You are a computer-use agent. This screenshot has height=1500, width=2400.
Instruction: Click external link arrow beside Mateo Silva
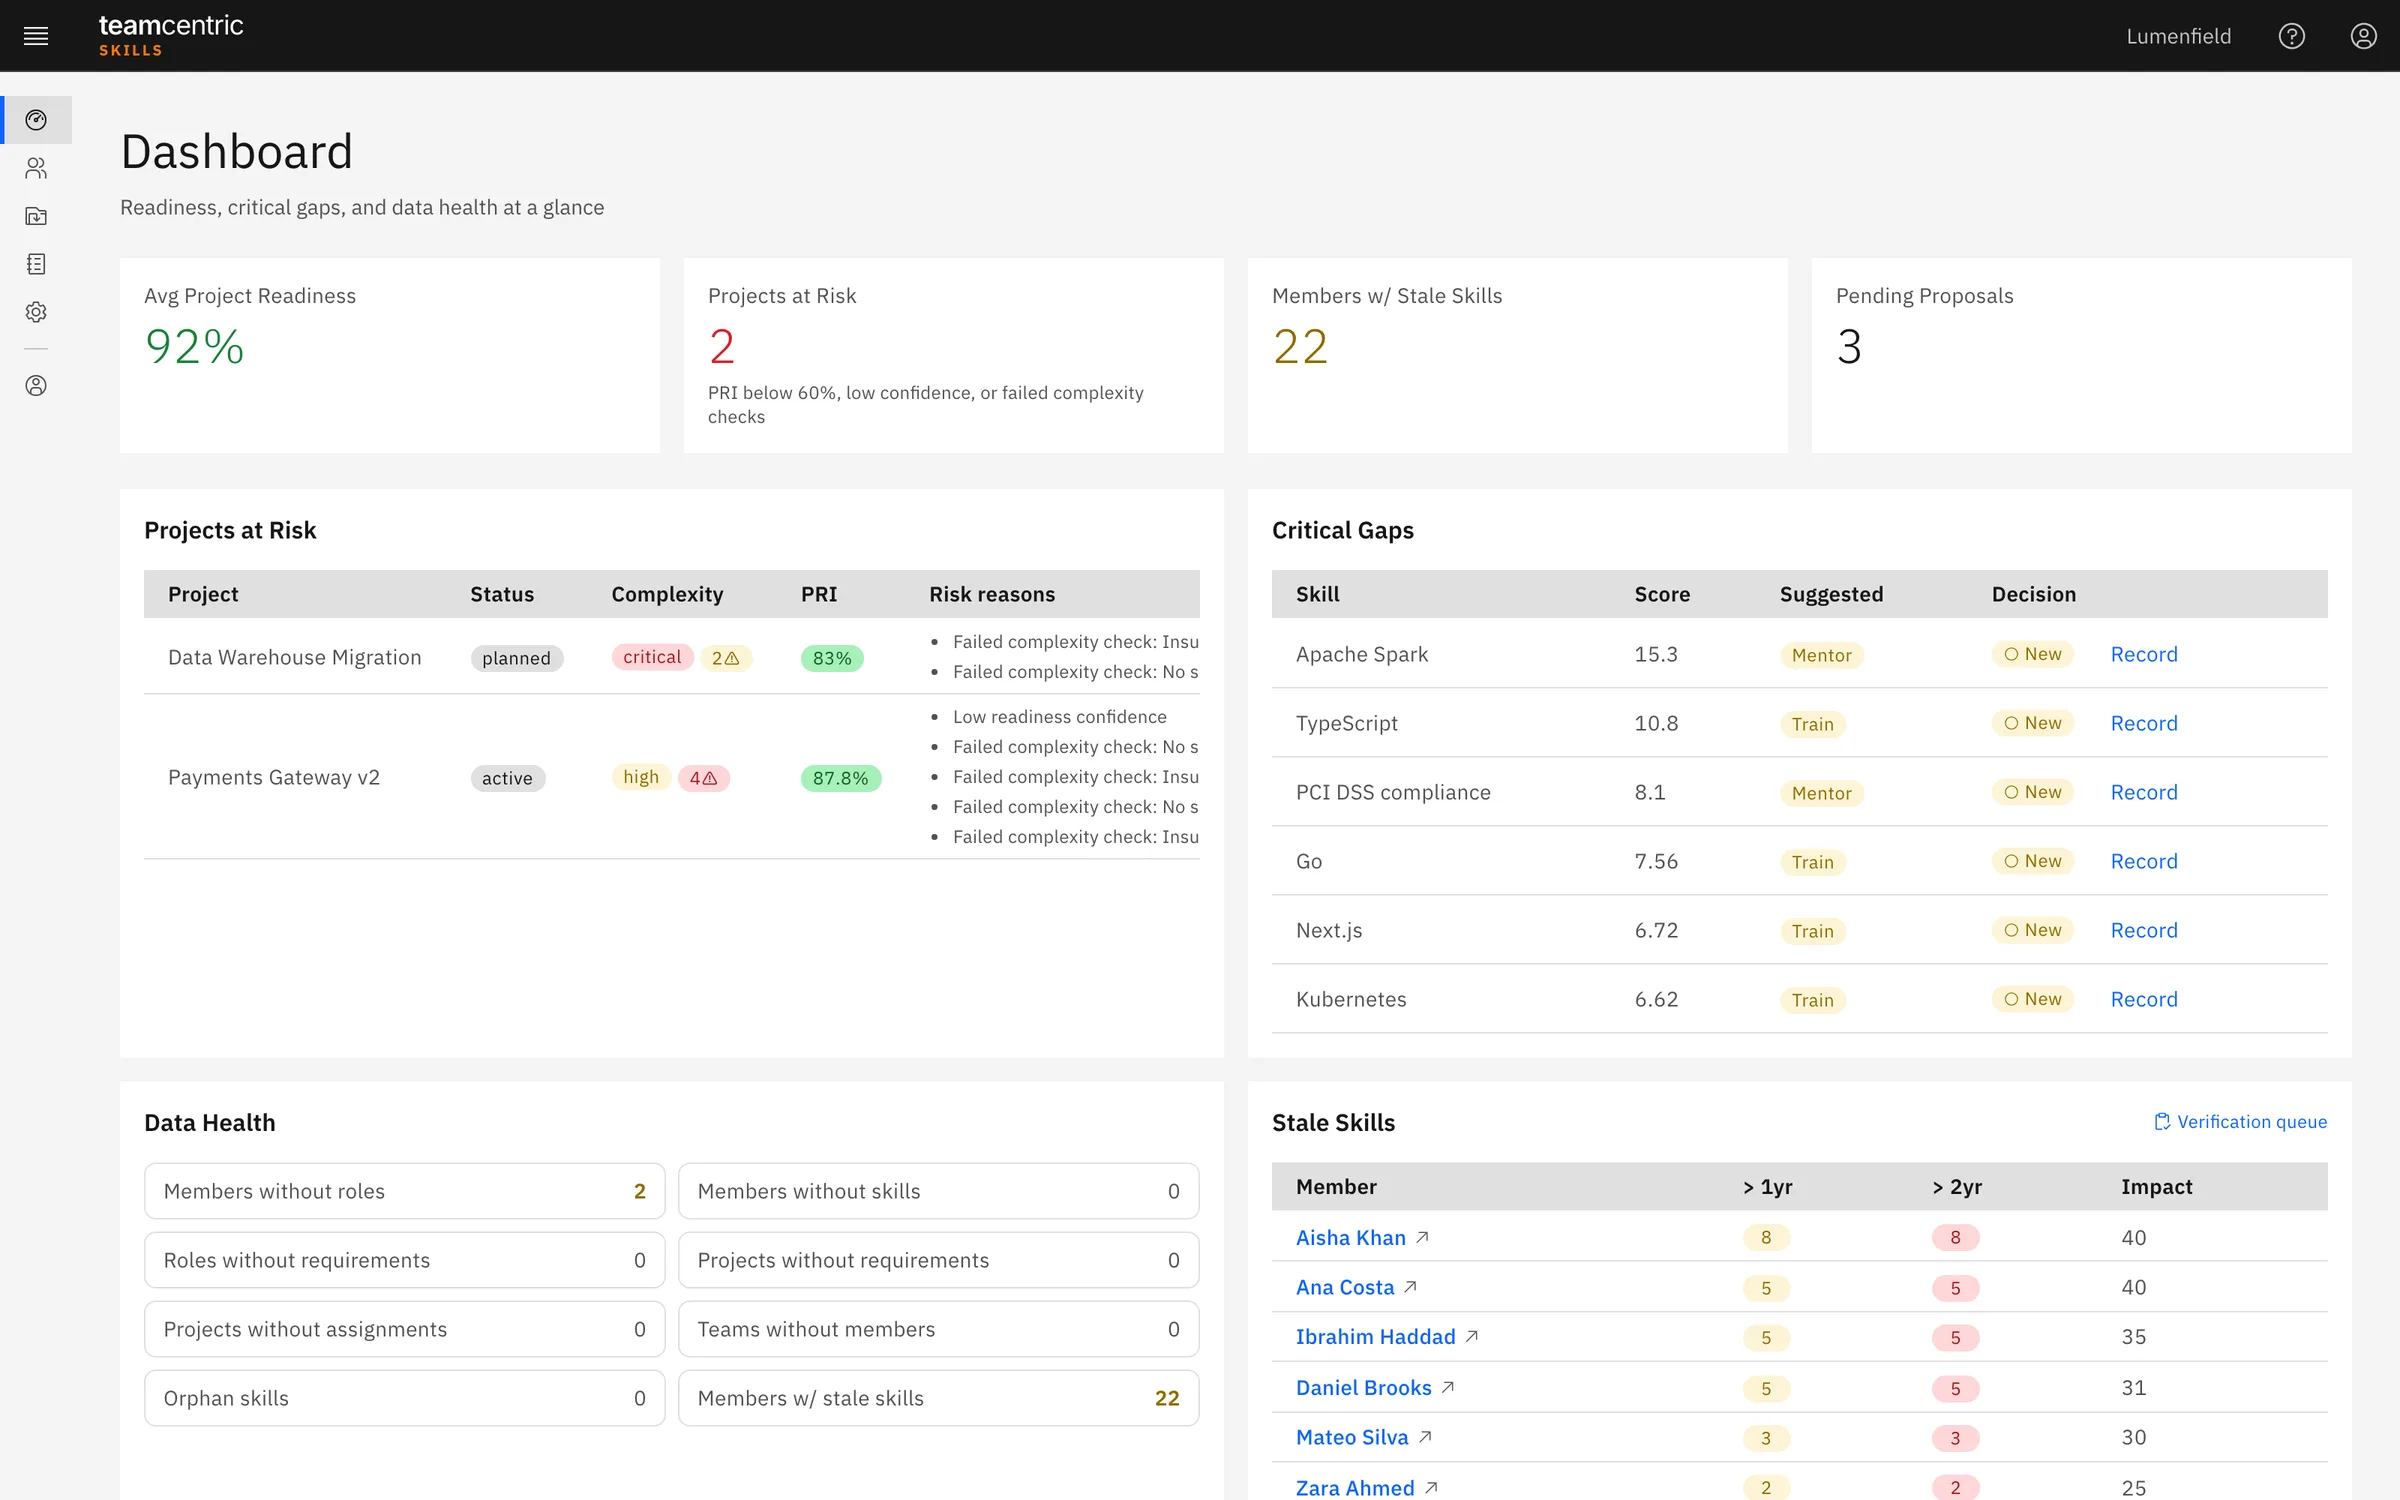coord(1426,1437)
